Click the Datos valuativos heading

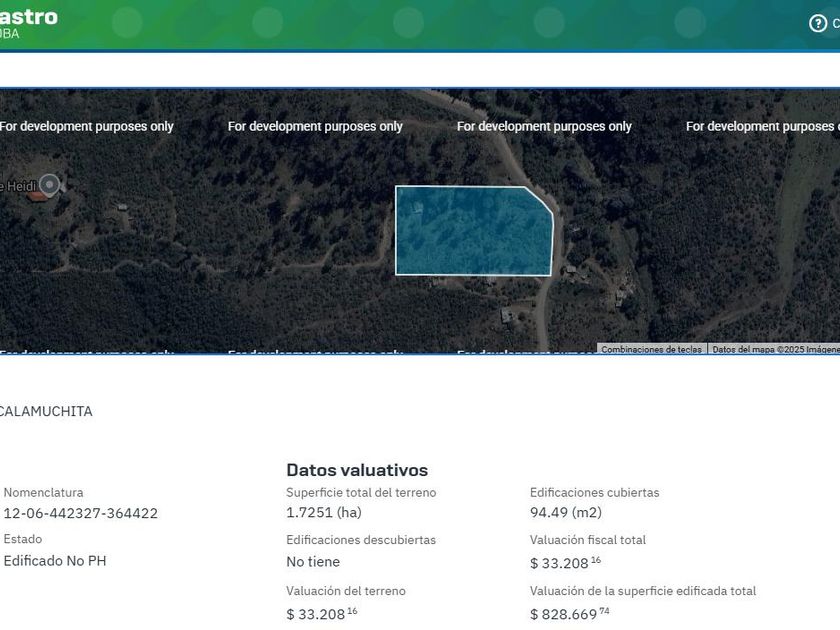(356, 470)
